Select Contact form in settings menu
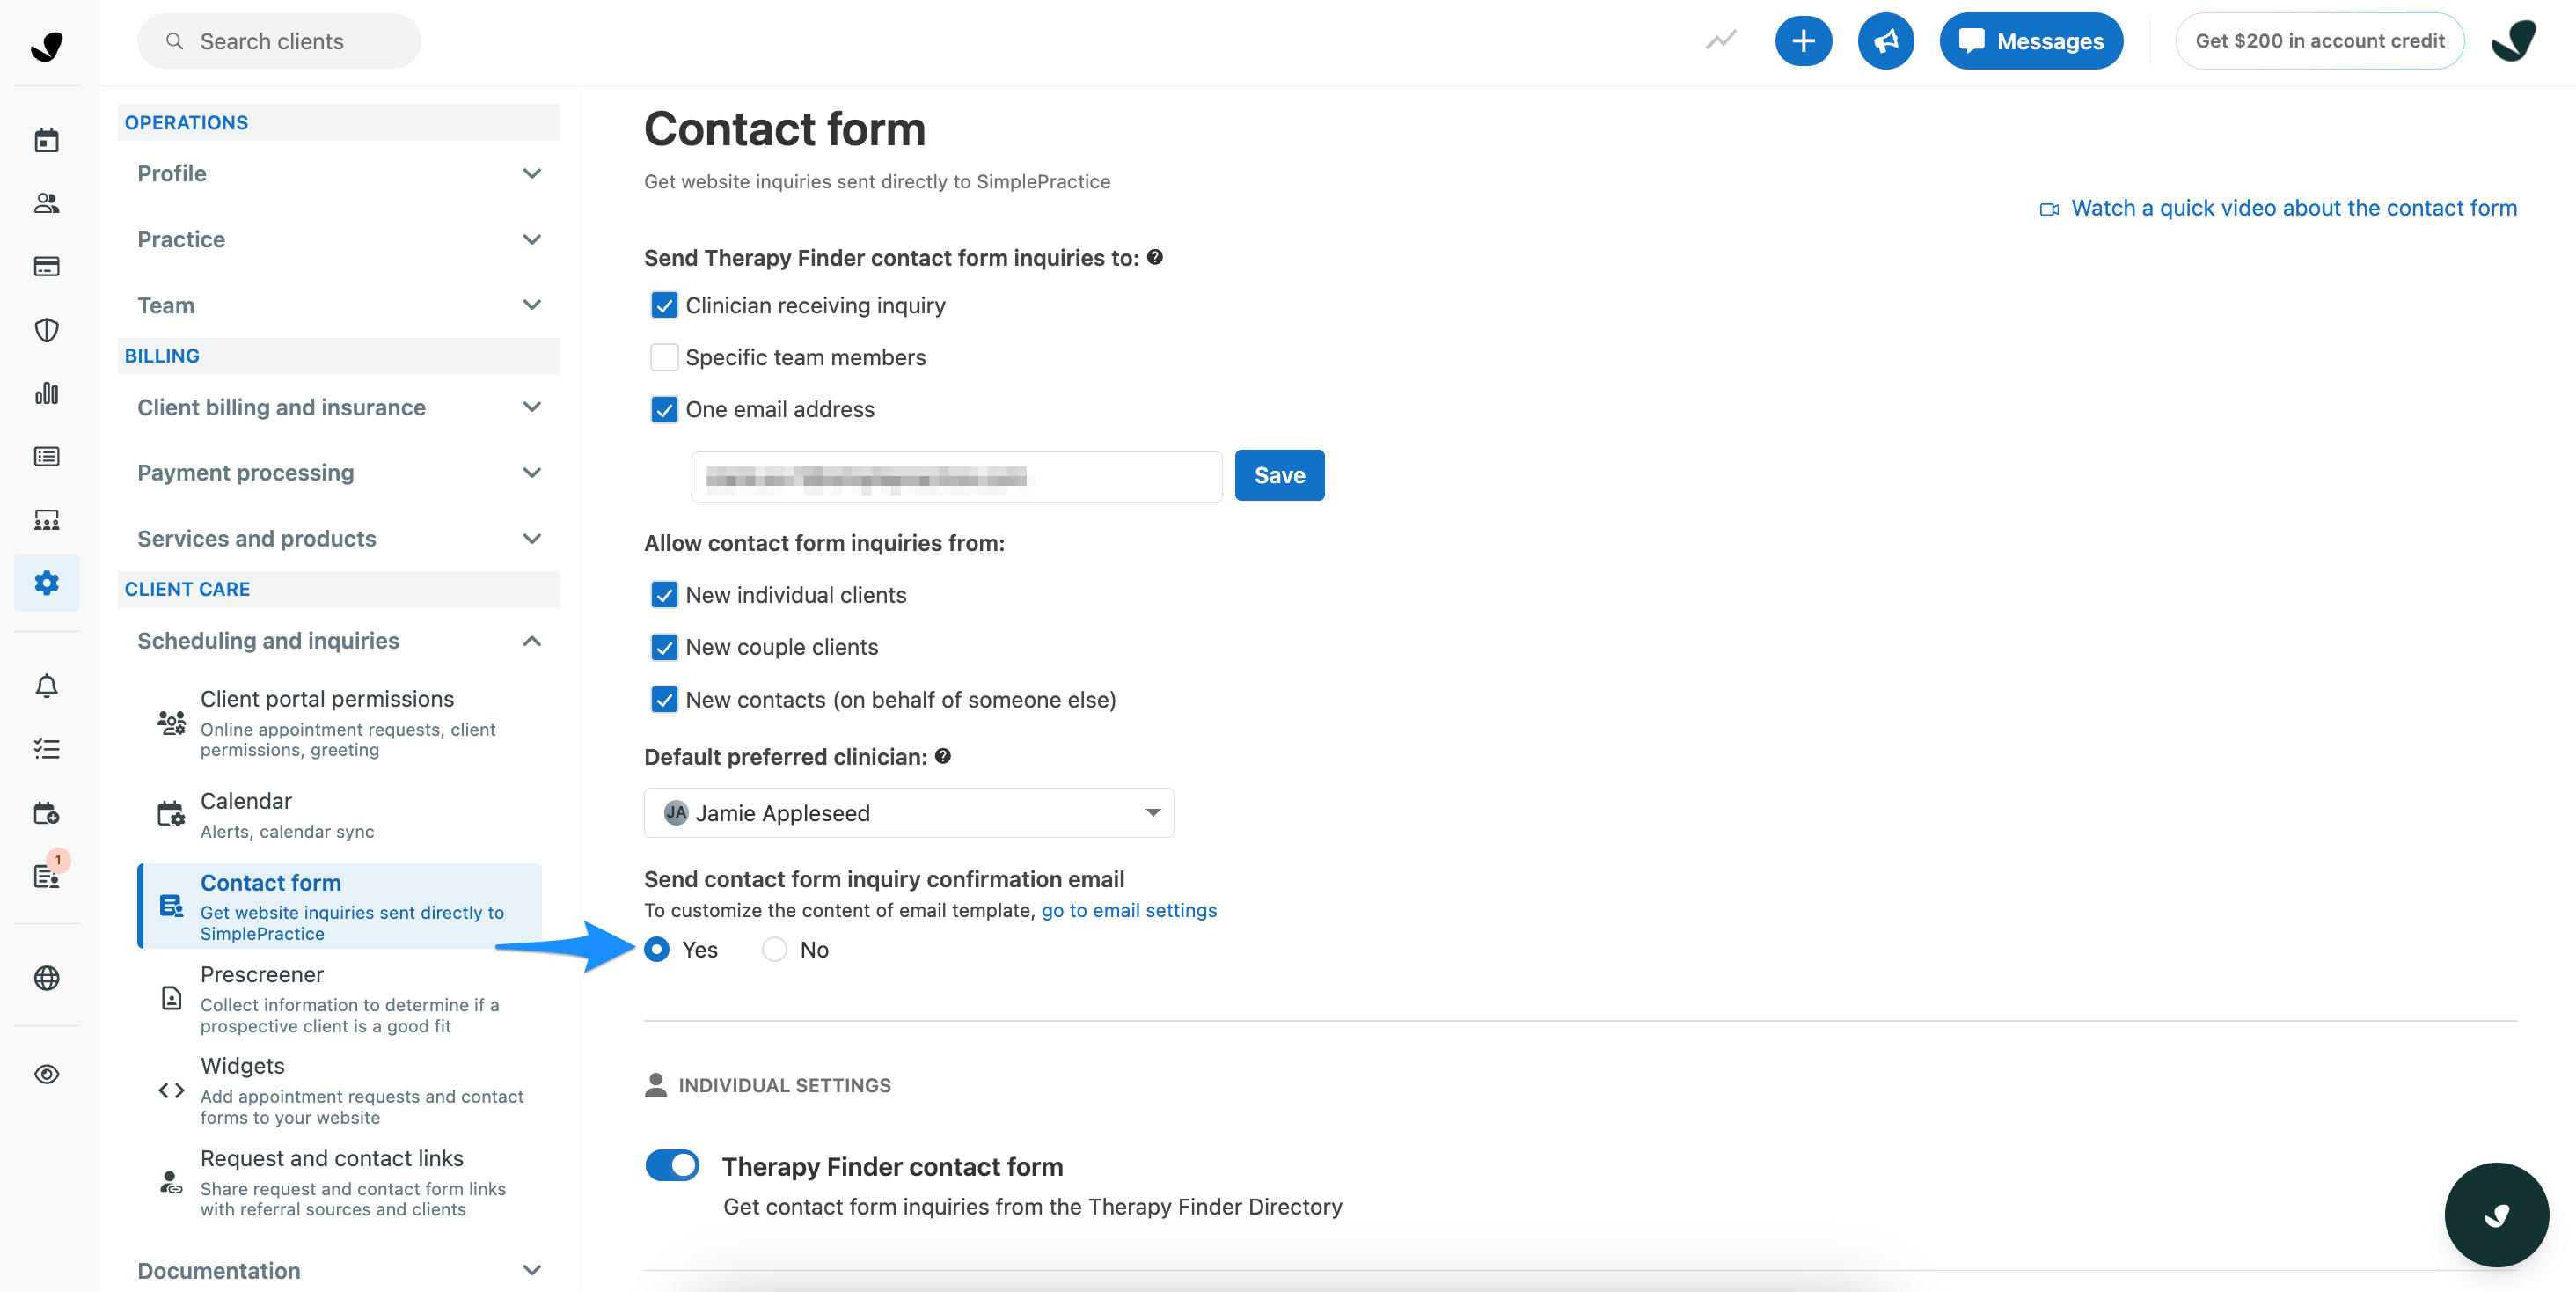The image size is (2576, 1292). point(340,906)
